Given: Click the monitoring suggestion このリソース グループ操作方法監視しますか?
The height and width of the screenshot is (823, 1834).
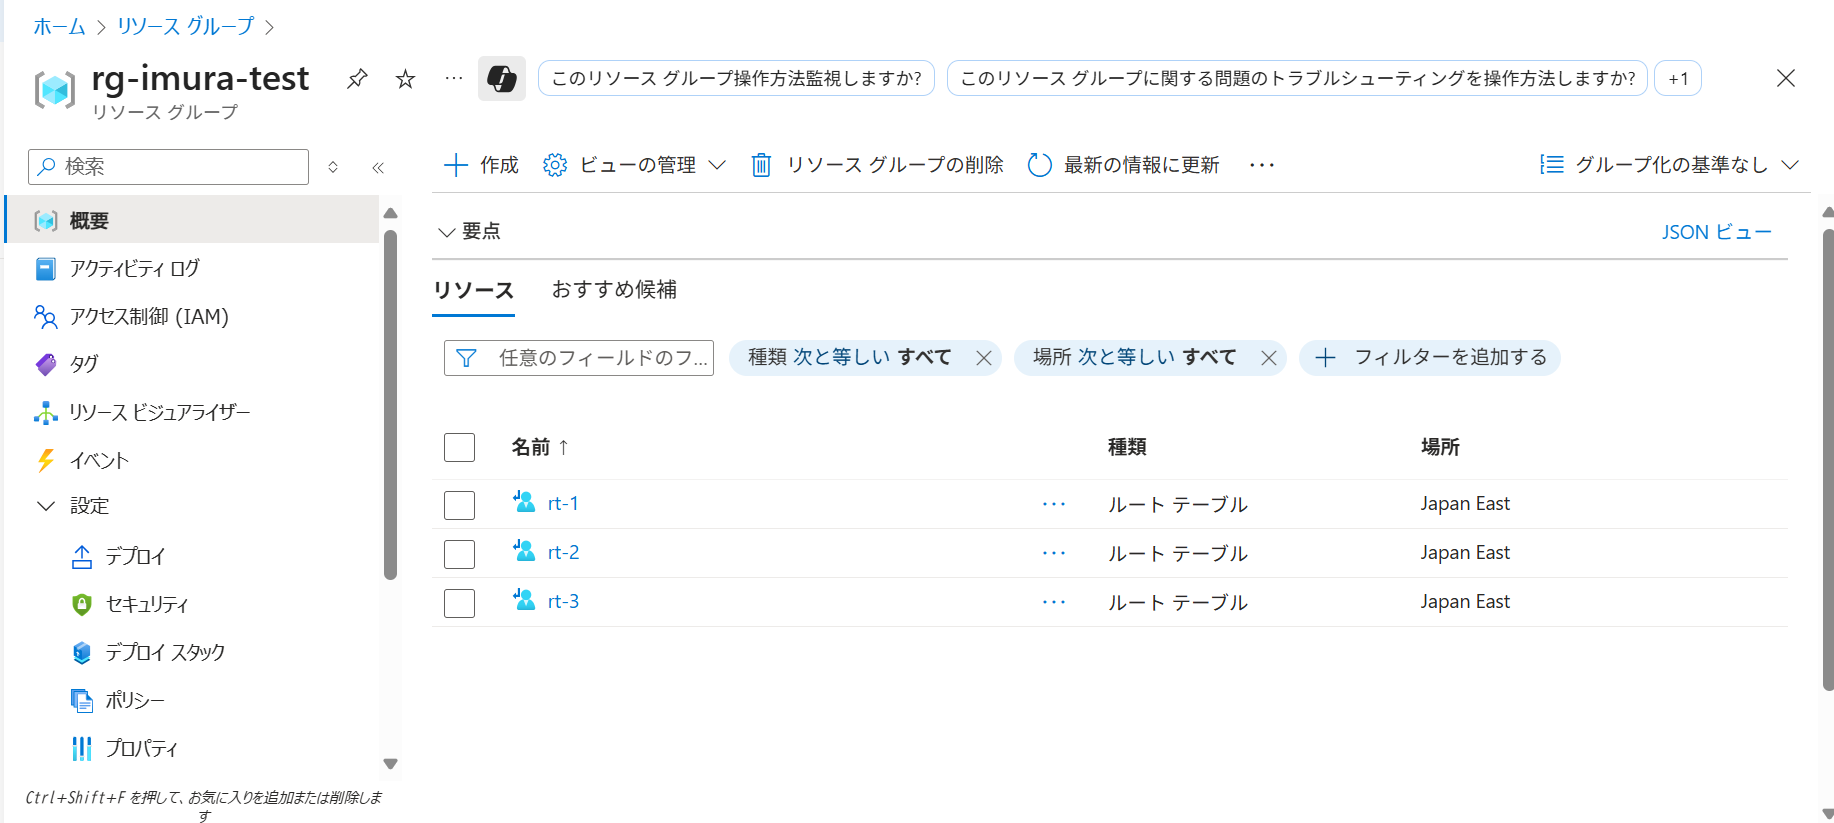Looking at the screenshot, I should 736,78.
